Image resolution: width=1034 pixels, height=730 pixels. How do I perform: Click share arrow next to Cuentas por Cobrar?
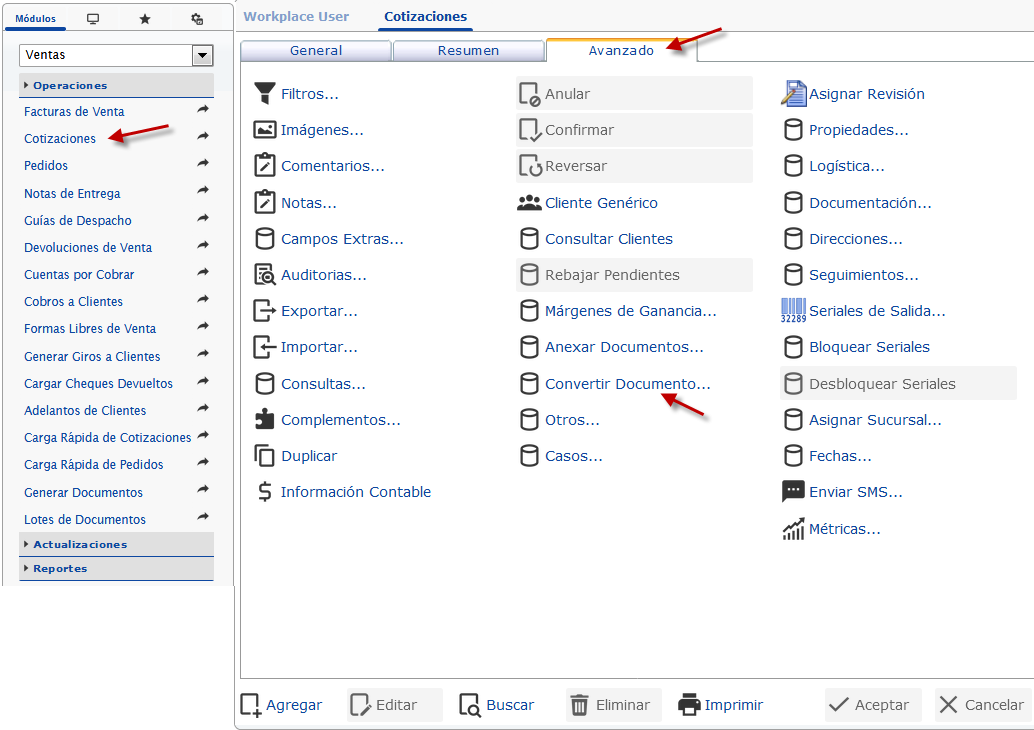tap(203, 272)
